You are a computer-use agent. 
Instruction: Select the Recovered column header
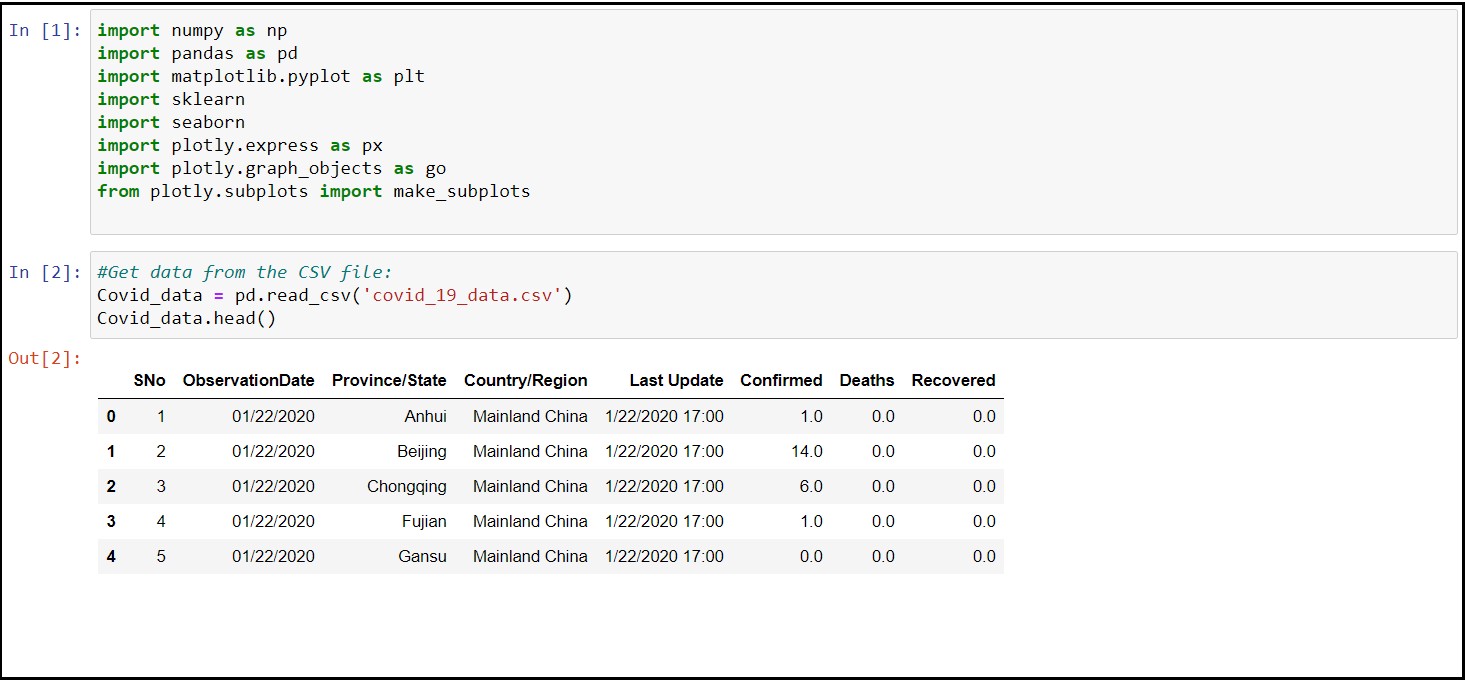(954, 380)
